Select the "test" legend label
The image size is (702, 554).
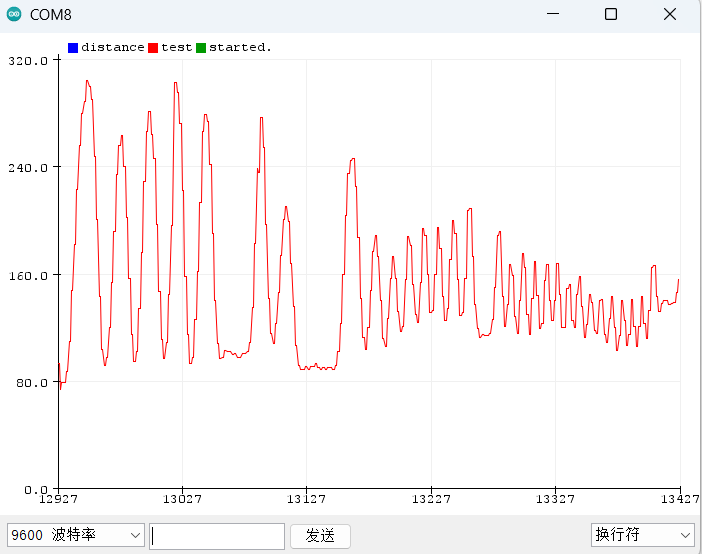[176, 47]
